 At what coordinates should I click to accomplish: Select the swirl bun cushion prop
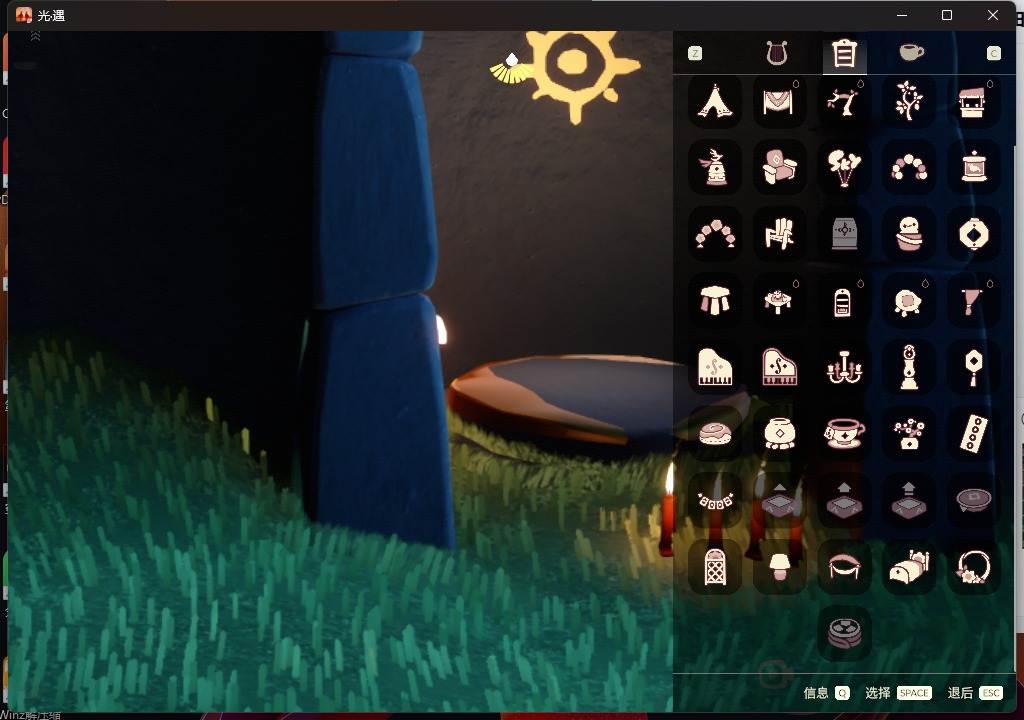pyautogui.click(x=714, y=433)
